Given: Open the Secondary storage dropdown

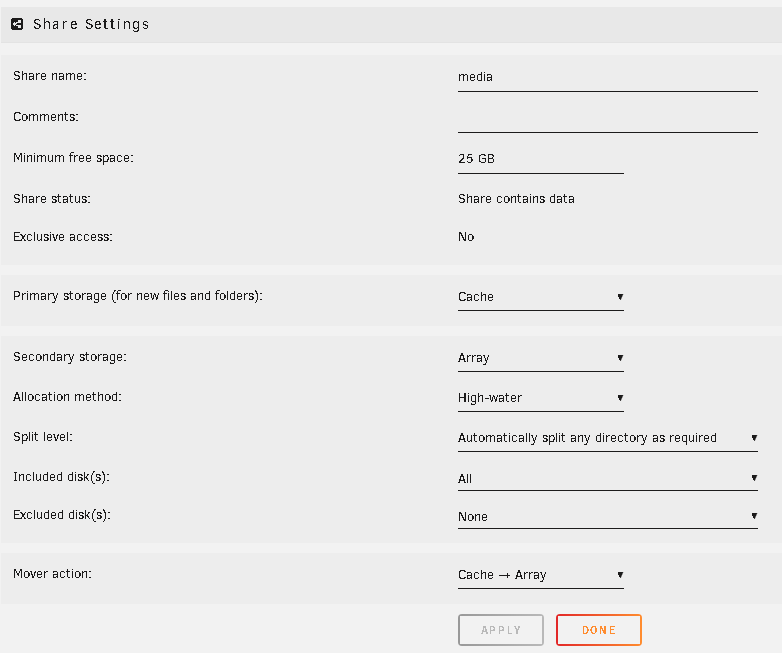Looking at the screenshot, I should click(541, 358).
